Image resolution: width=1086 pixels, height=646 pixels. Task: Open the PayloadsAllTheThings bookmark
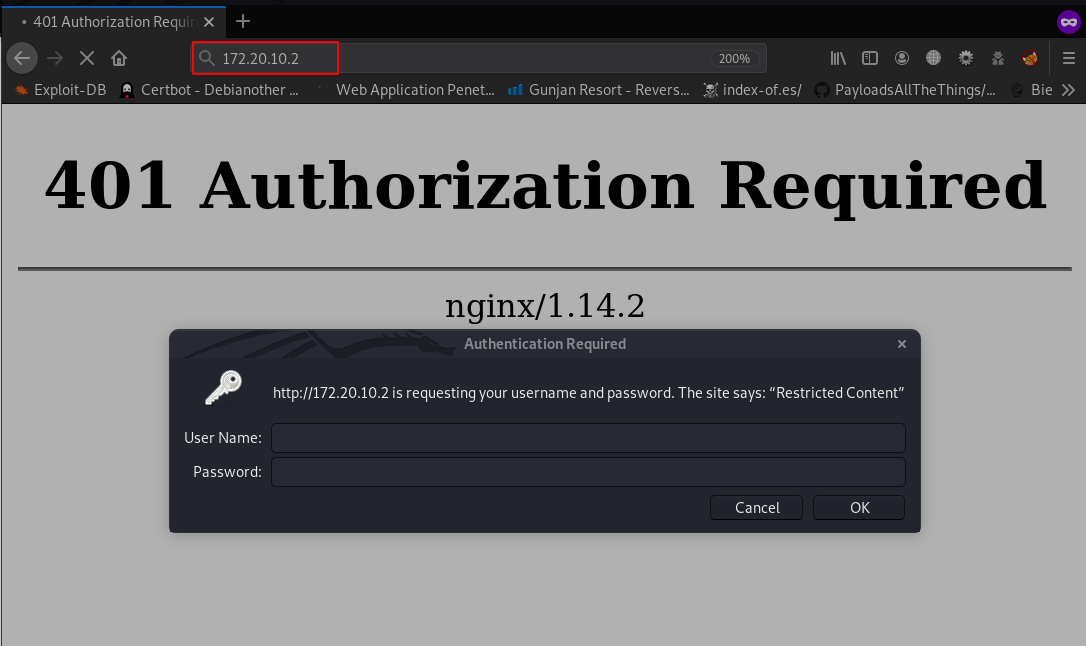click(905, 90)
